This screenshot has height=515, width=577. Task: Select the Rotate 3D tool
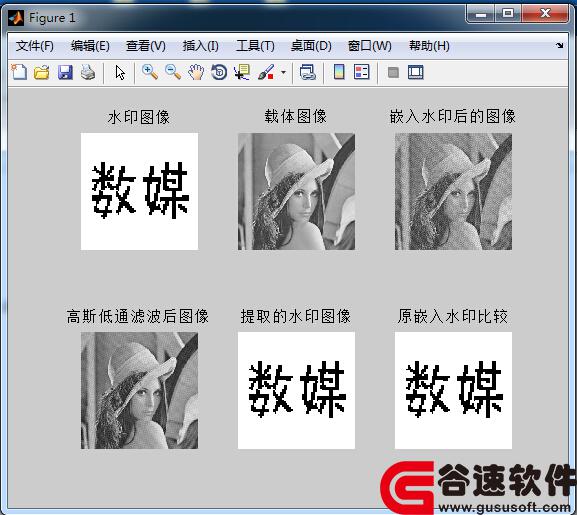click(219, 72)
